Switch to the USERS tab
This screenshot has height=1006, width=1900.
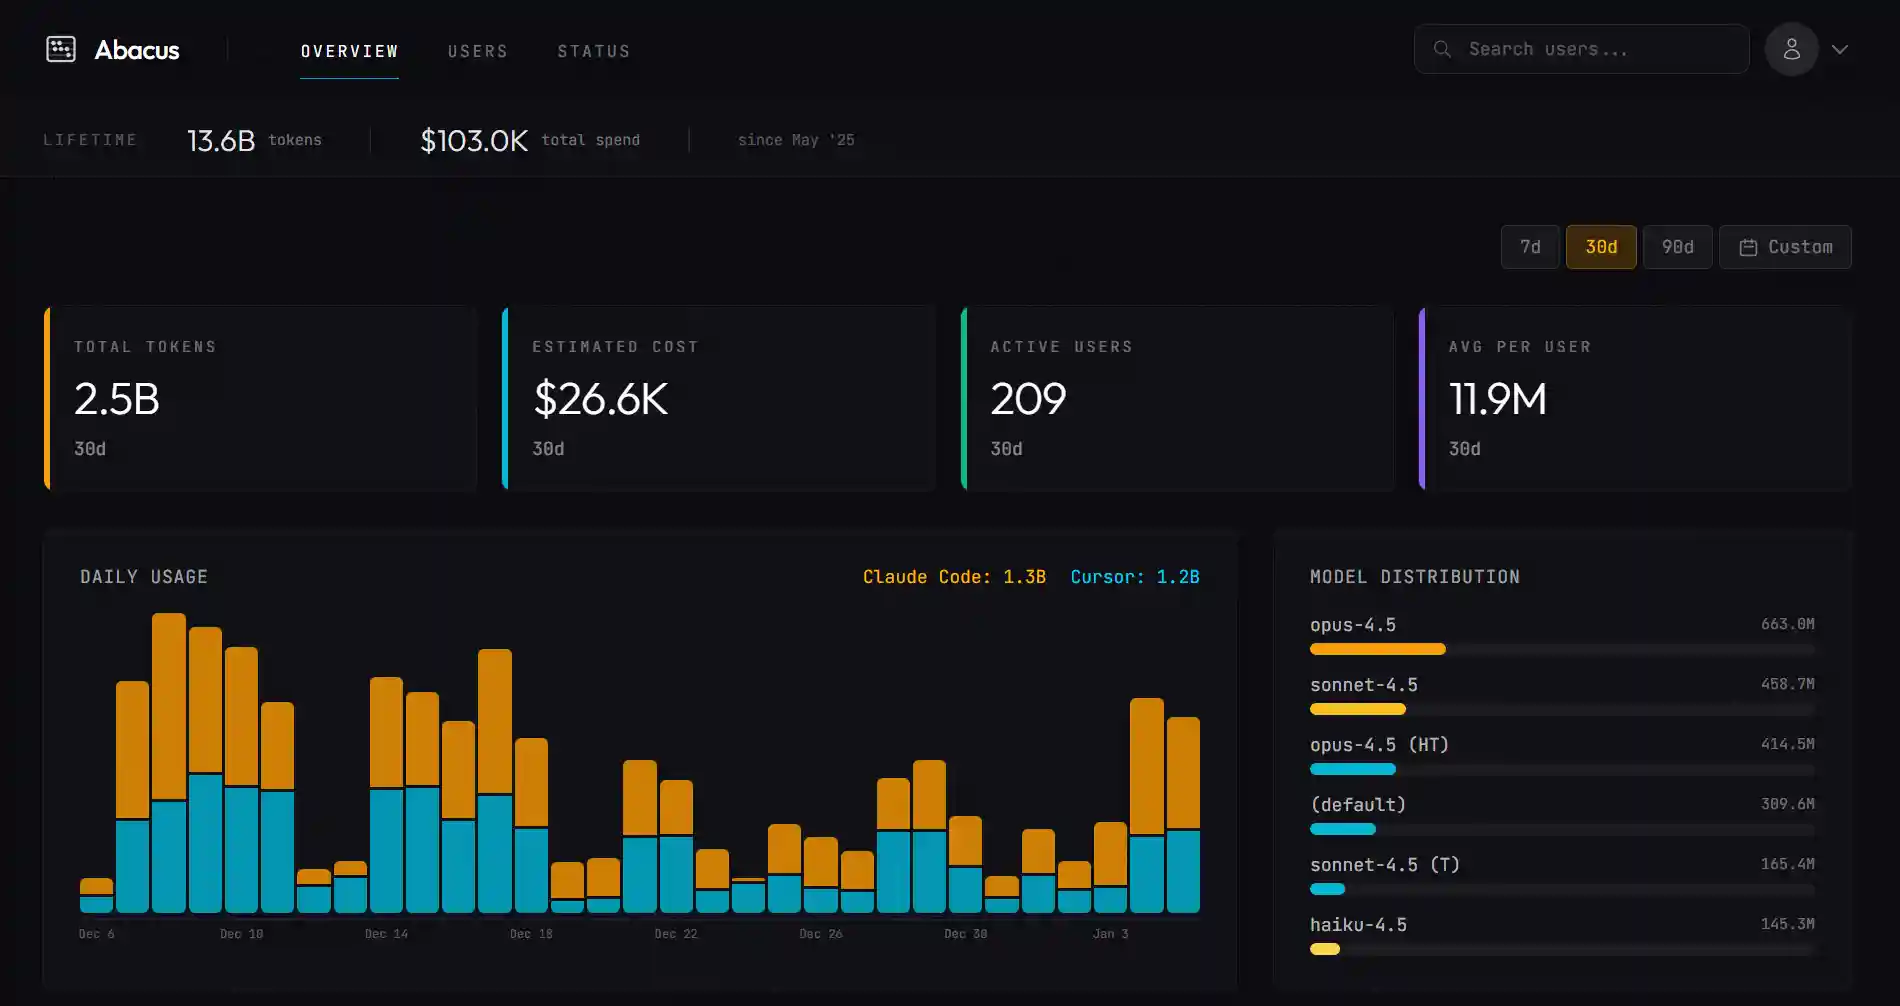(x=478, y=51)
